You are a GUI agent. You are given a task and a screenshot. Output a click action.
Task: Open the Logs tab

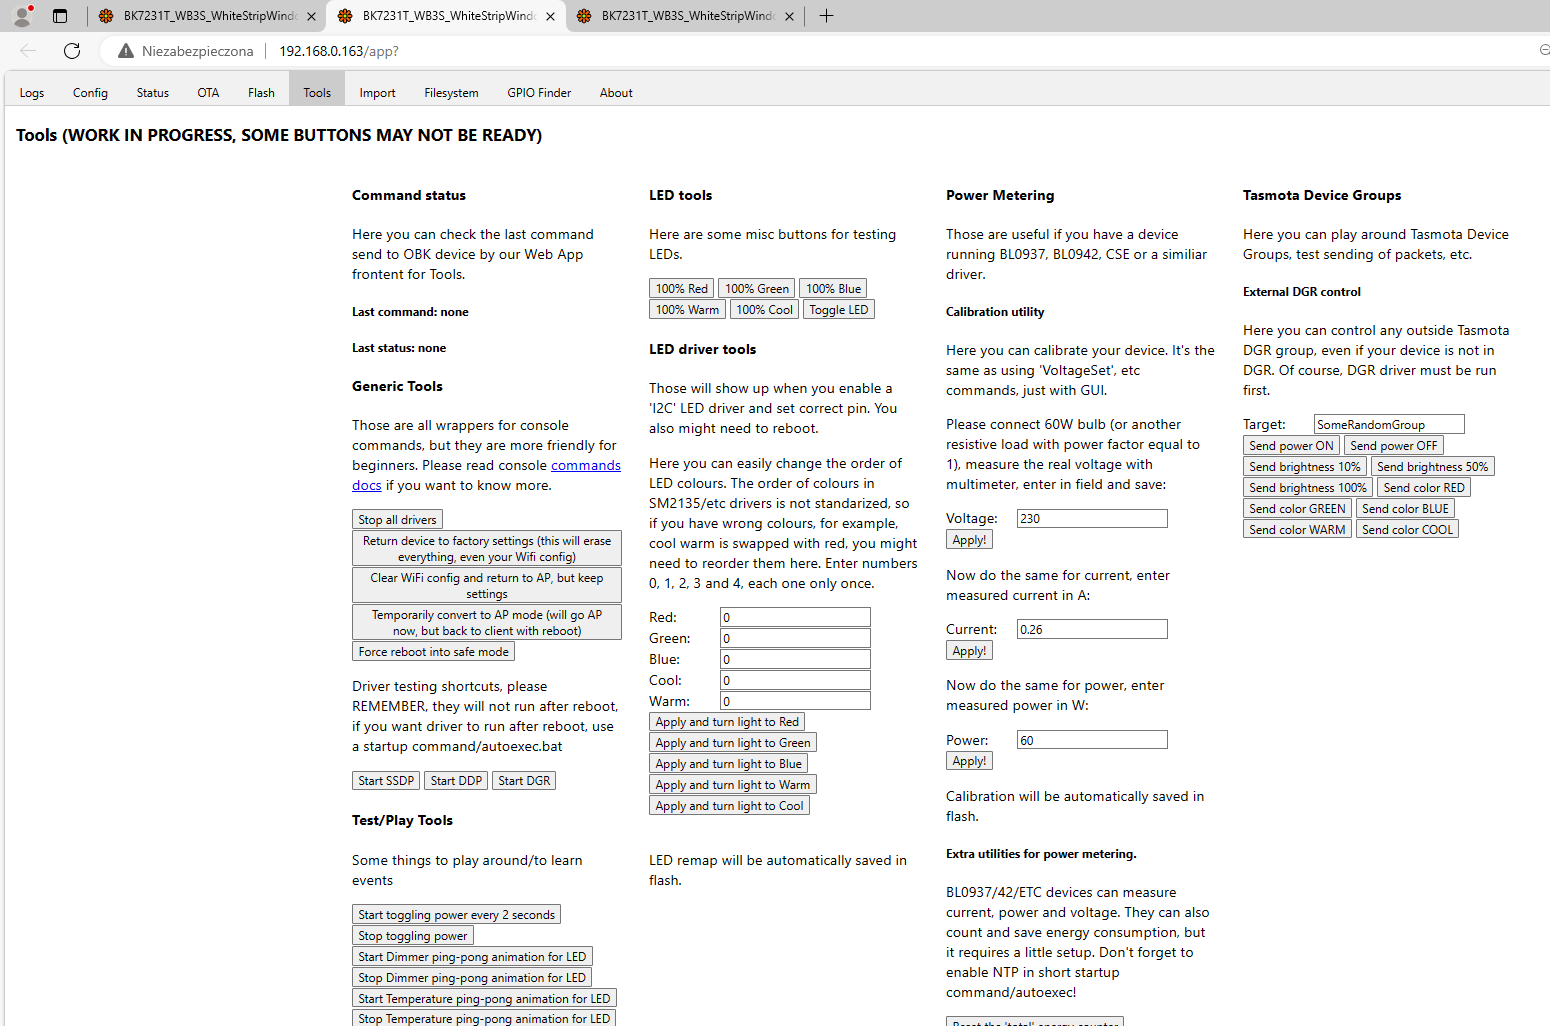pos(32,93)
